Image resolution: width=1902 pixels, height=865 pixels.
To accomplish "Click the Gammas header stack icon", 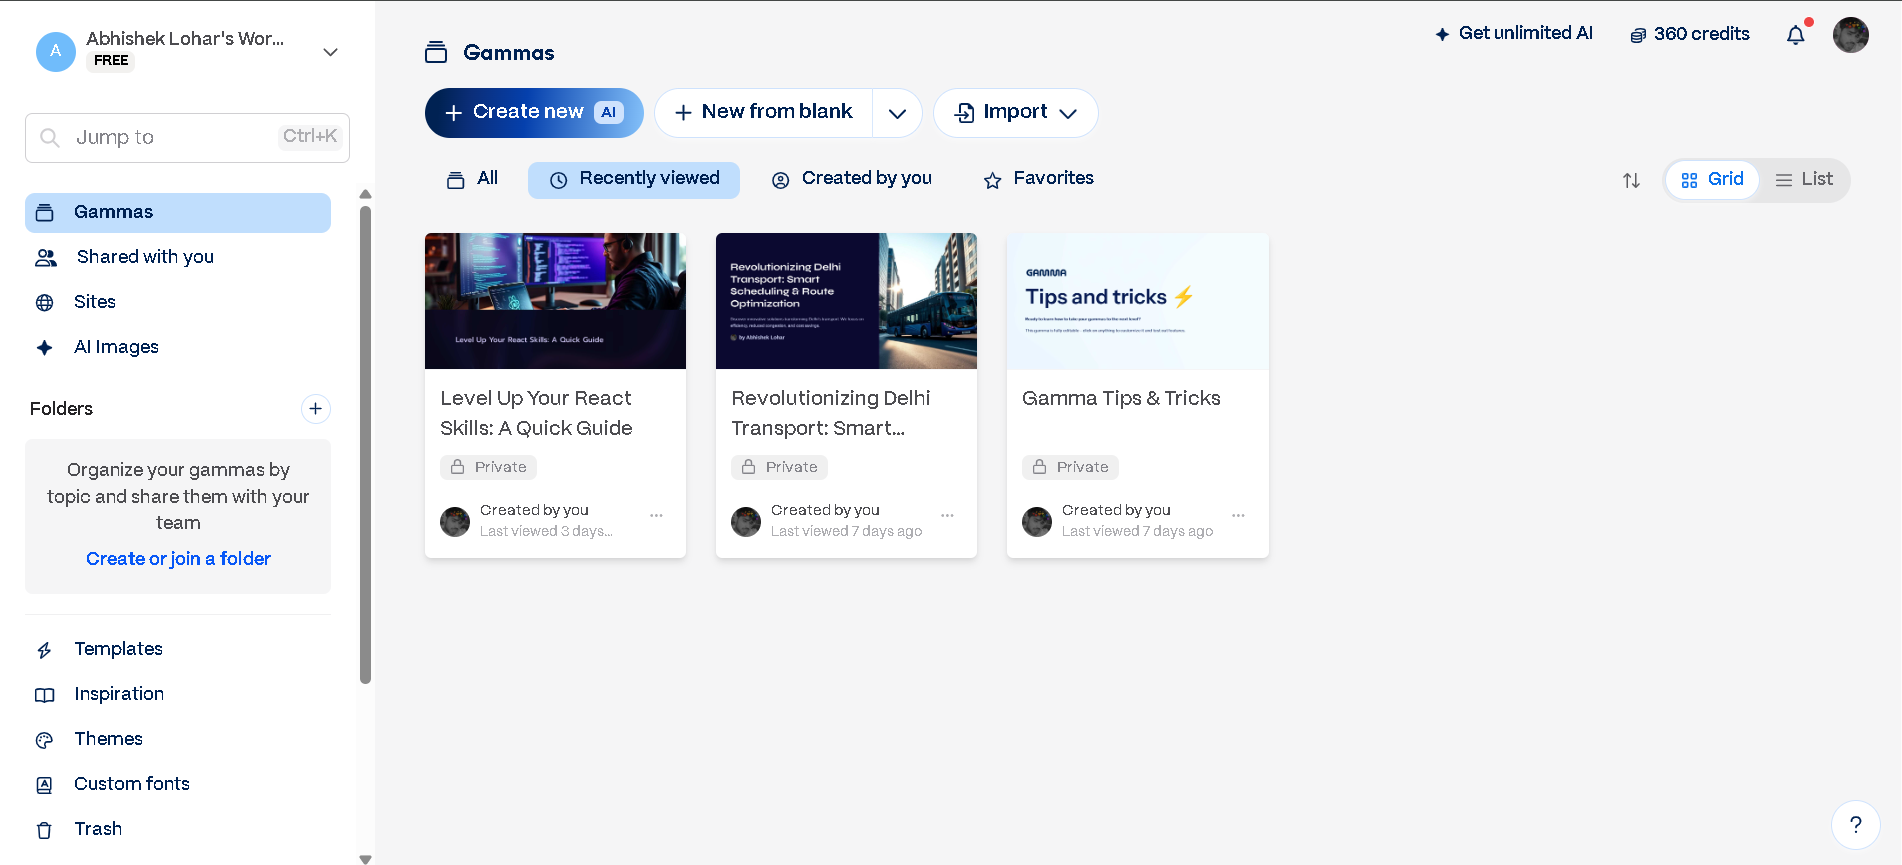I will pos(436,52).
